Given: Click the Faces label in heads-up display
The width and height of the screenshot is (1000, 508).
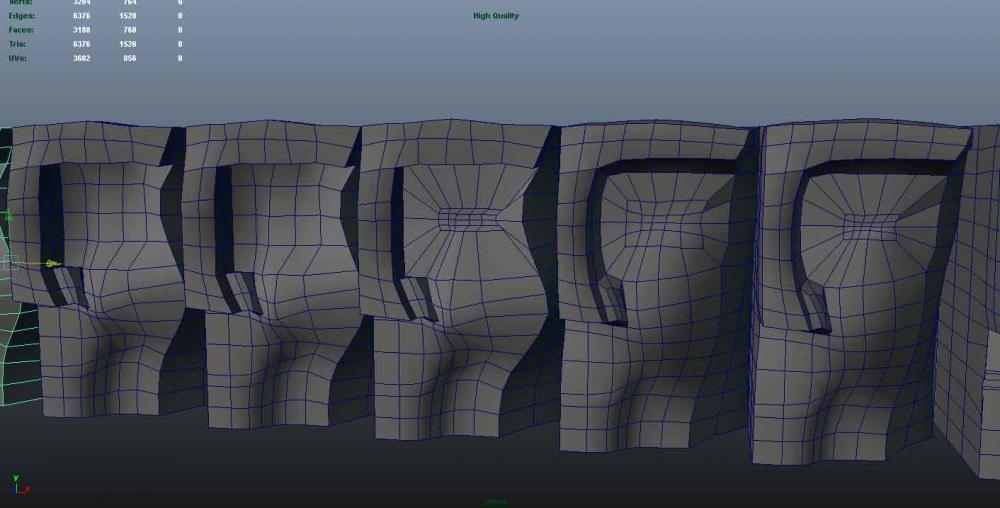Looking at the screenshot, I should click(x=21, y=30).
